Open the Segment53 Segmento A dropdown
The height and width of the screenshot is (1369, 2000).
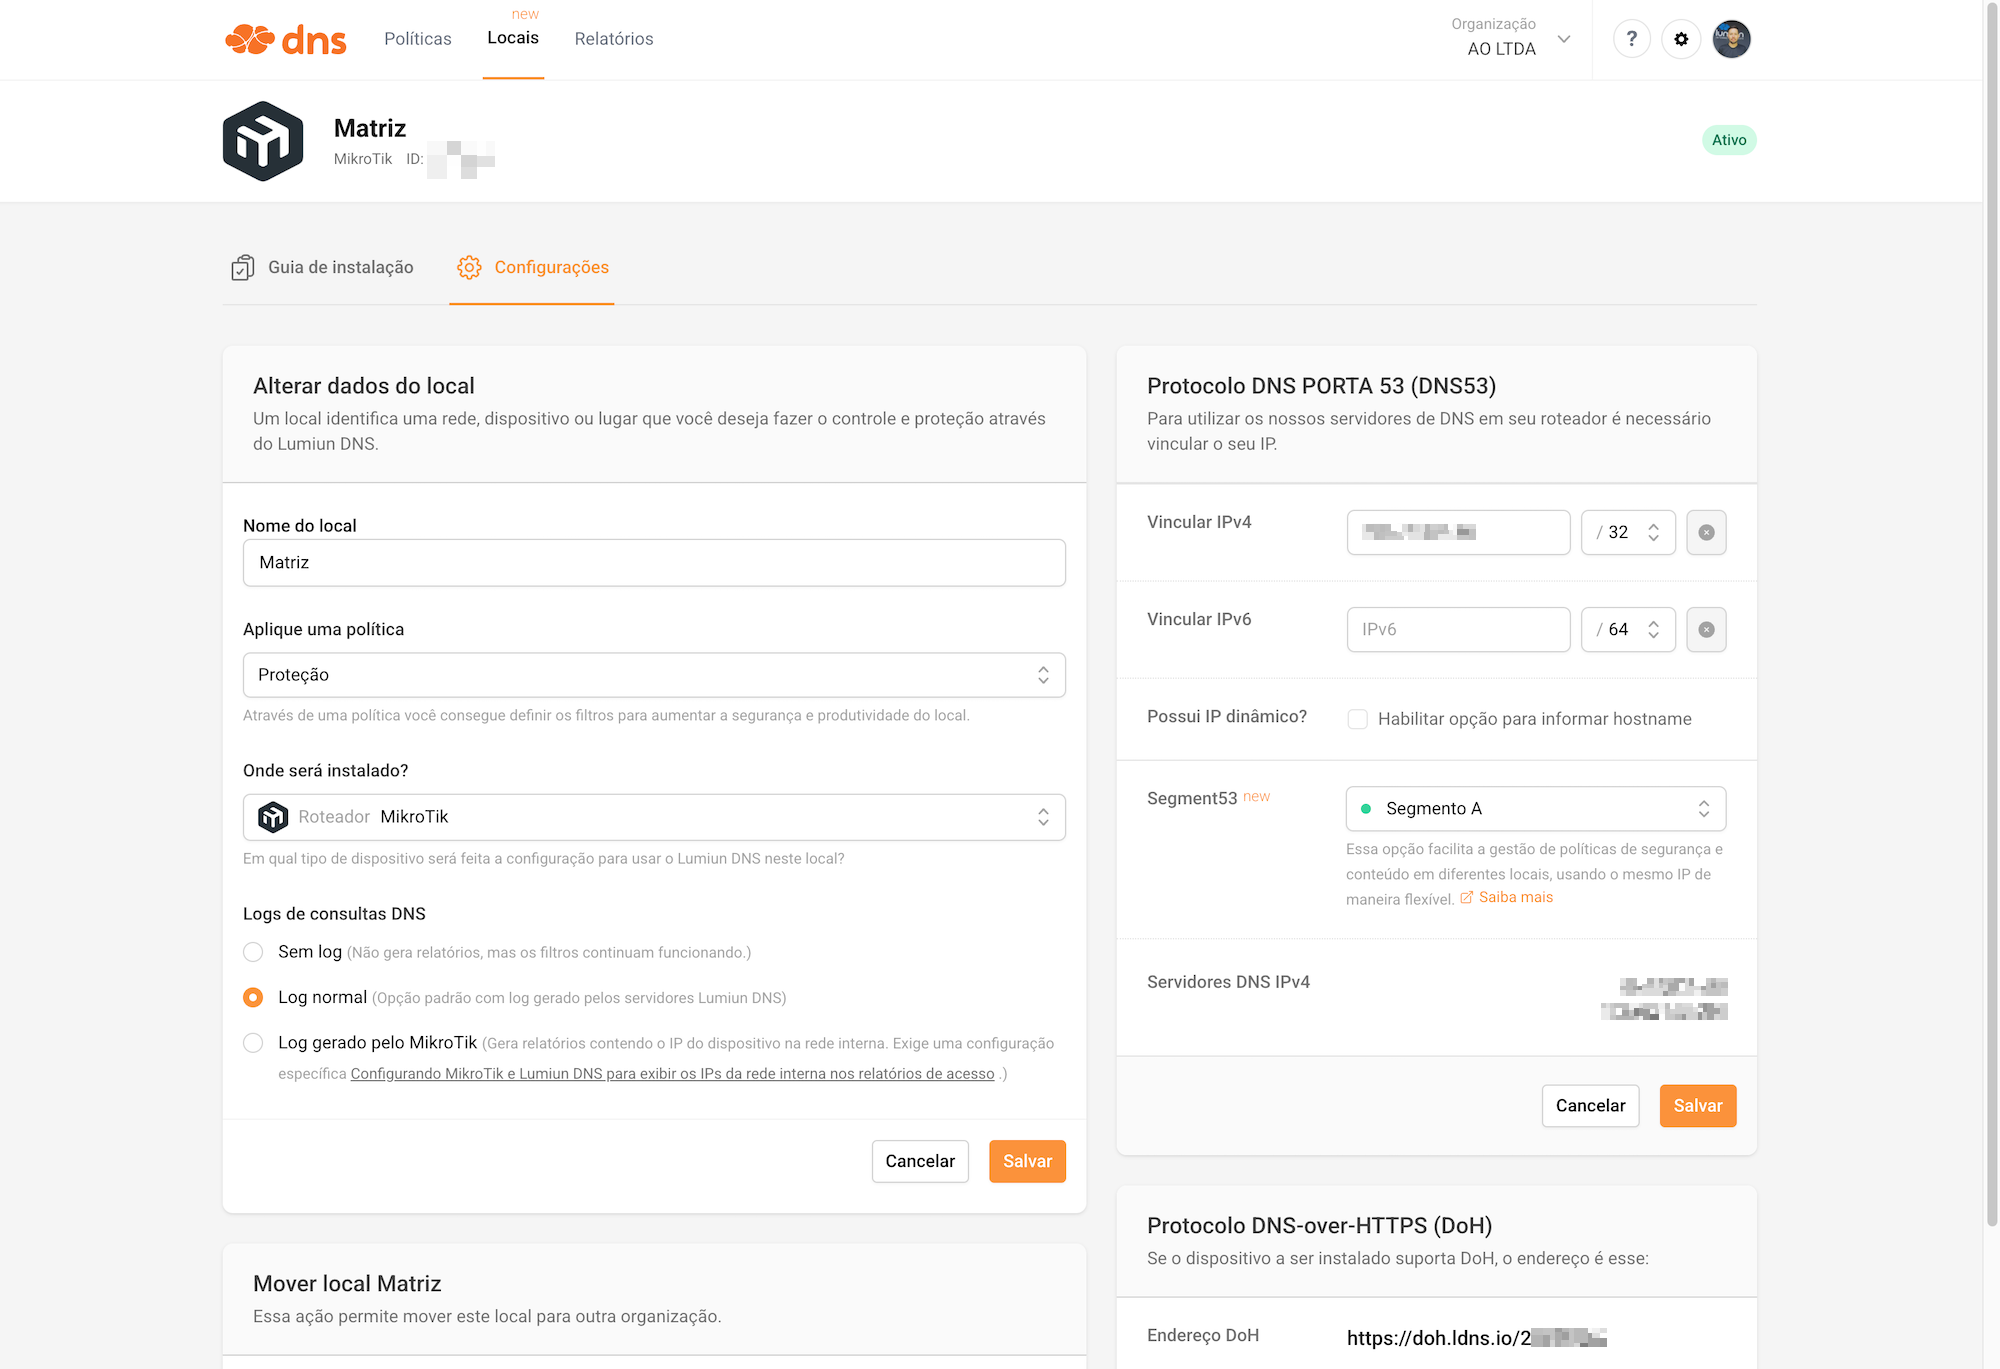coord(1536,808)
